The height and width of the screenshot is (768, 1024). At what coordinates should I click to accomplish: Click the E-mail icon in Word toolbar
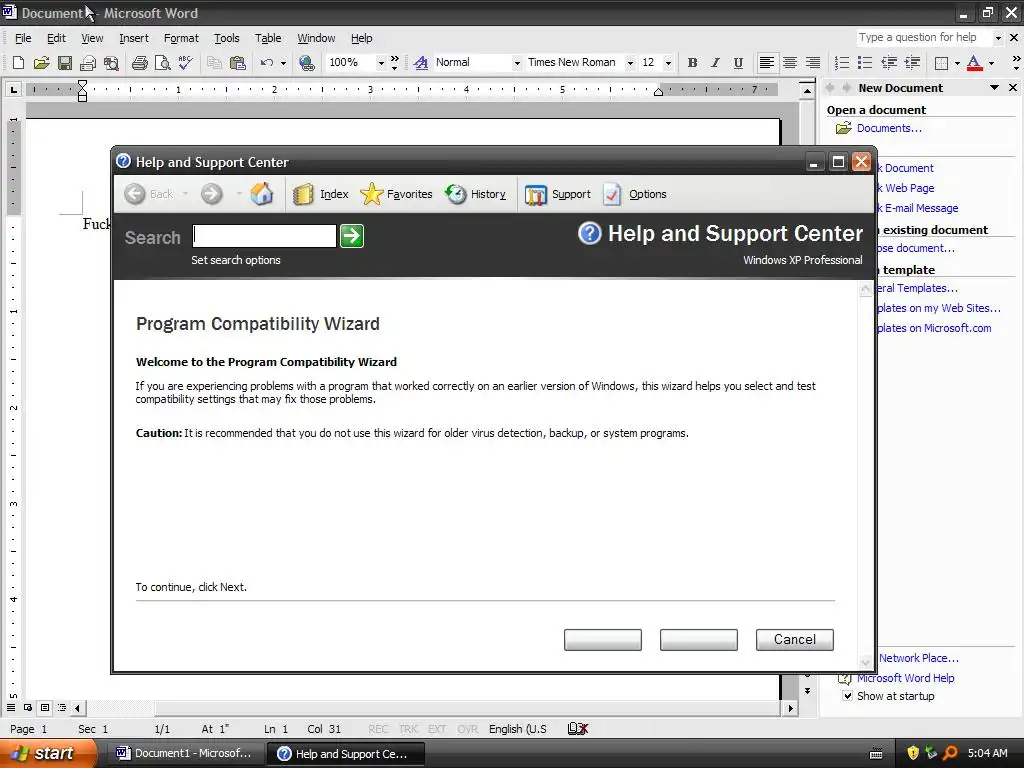click(88, 63)
